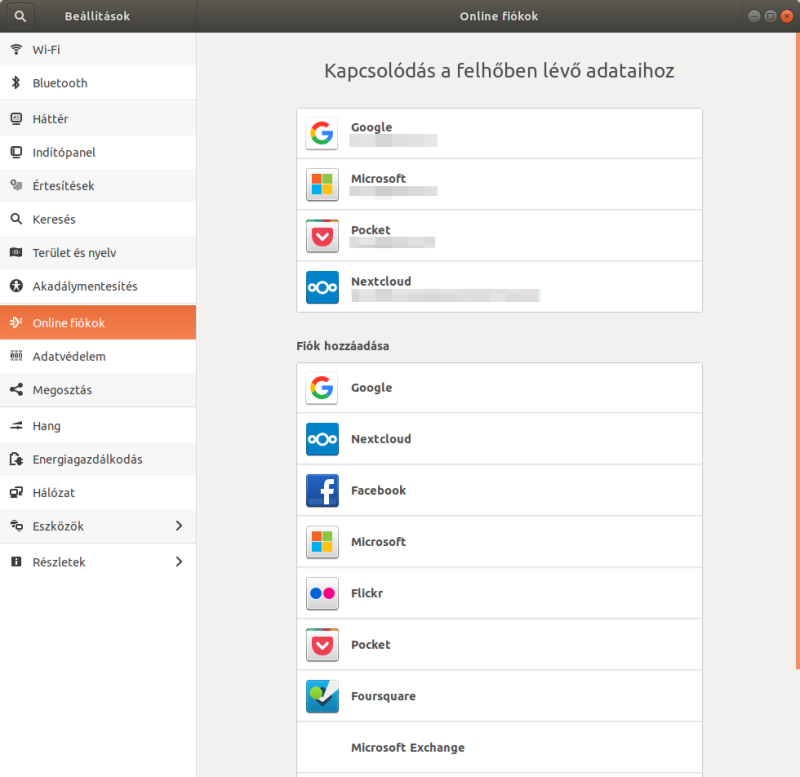Click the Online fiókok plug icon
Viewport: 800px width, 777px height.
pos(16,322)
